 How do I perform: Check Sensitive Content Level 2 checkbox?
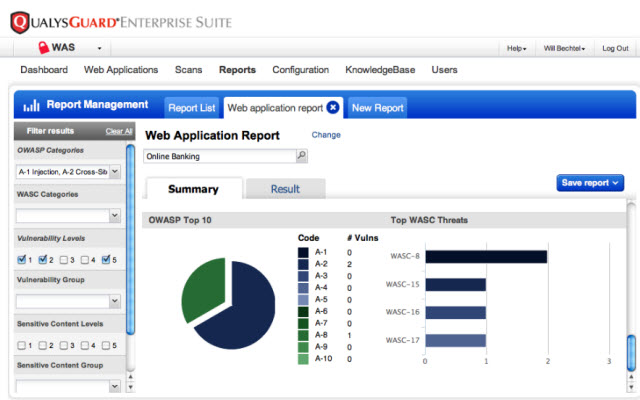click(42, 345)
